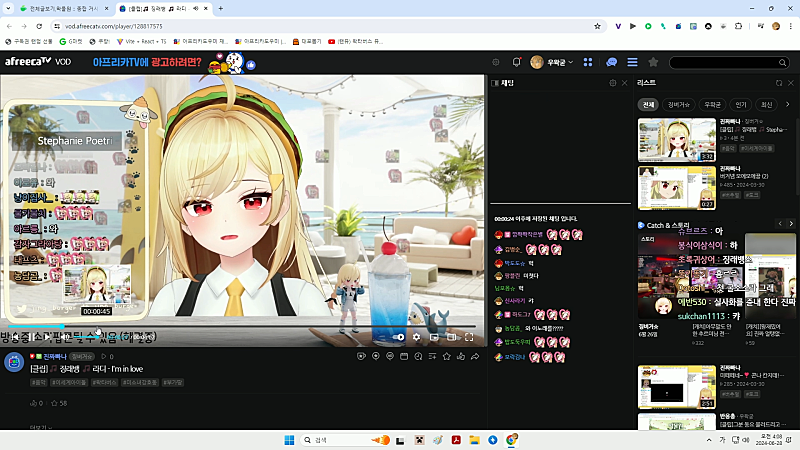Open browser extensions puzzle icon

pyautogui.click(x=738, y=26)
